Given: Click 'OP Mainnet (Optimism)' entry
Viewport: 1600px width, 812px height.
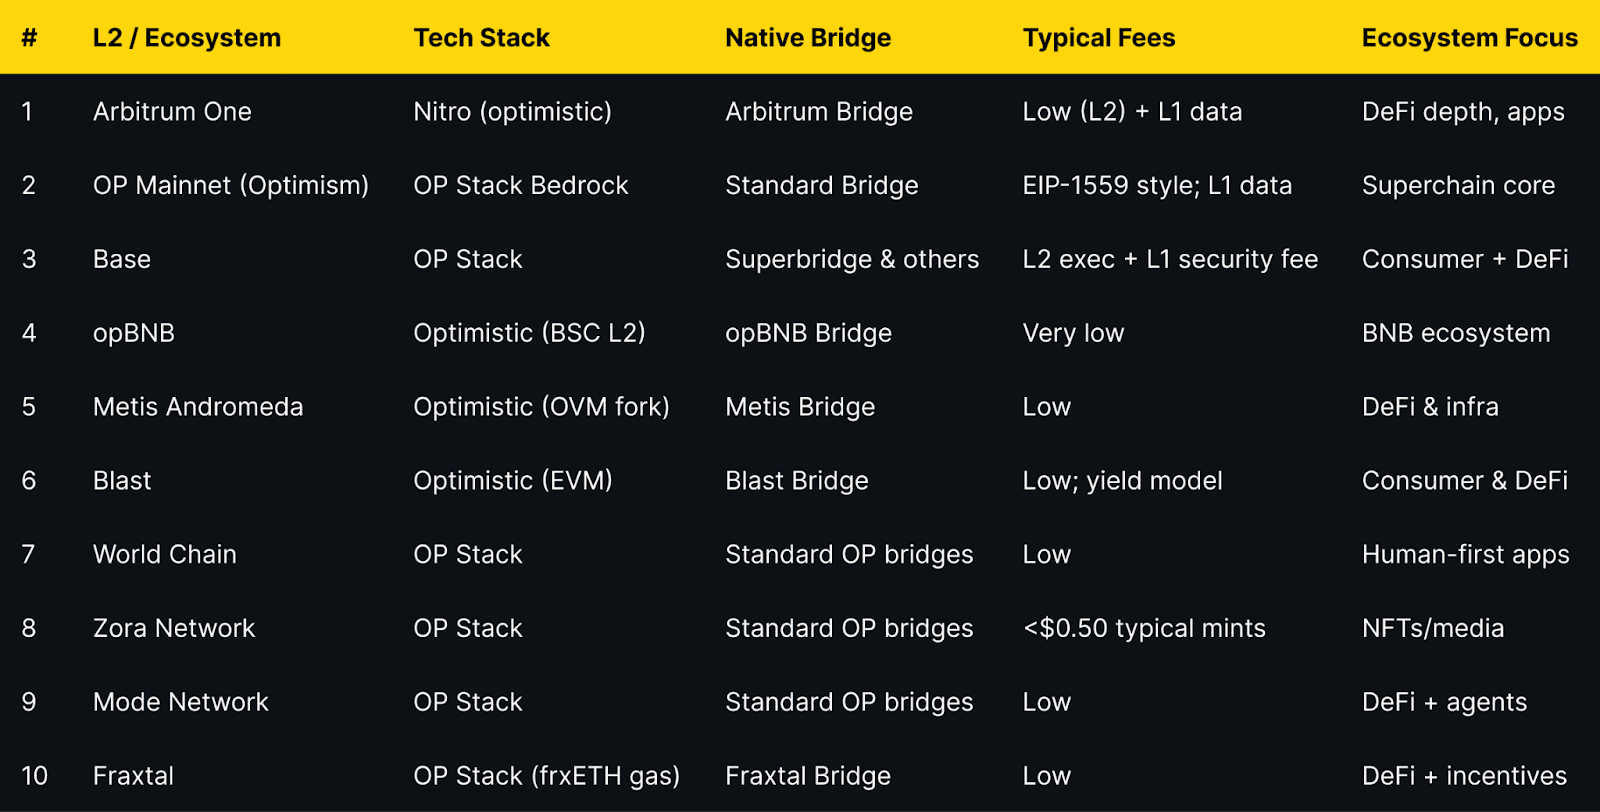Looking at the screenshot, I should (230, 186).
